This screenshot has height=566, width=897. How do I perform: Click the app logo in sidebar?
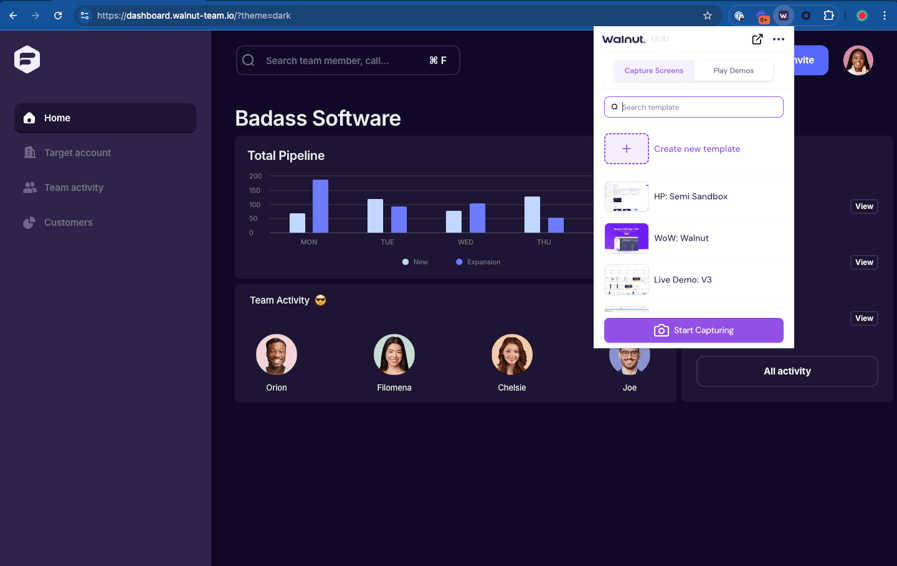coord(27,60)
